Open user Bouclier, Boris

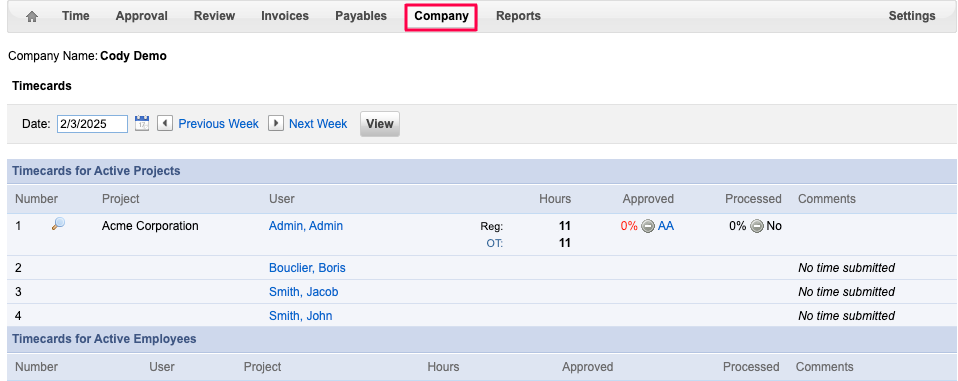coord(307,268)
